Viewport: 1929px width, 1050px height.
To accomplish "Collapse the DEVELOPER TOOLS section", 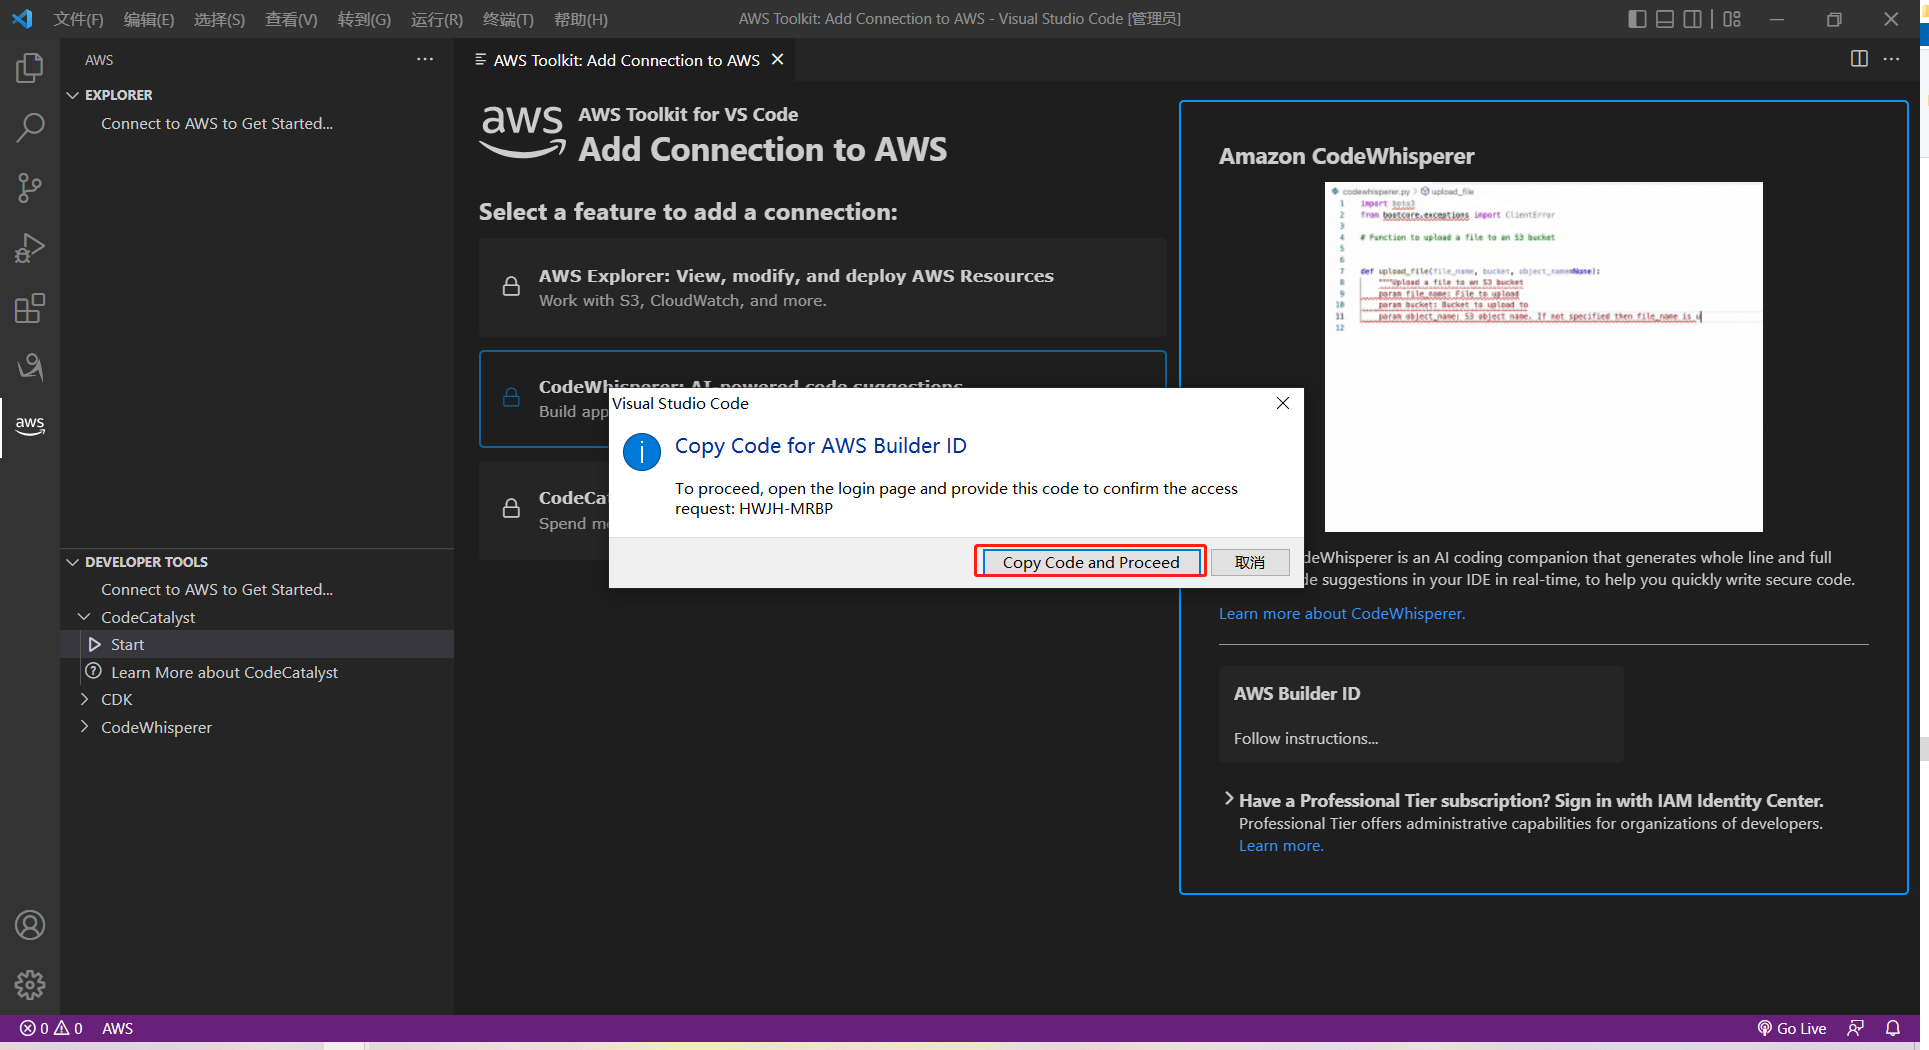I will [73, 562].
